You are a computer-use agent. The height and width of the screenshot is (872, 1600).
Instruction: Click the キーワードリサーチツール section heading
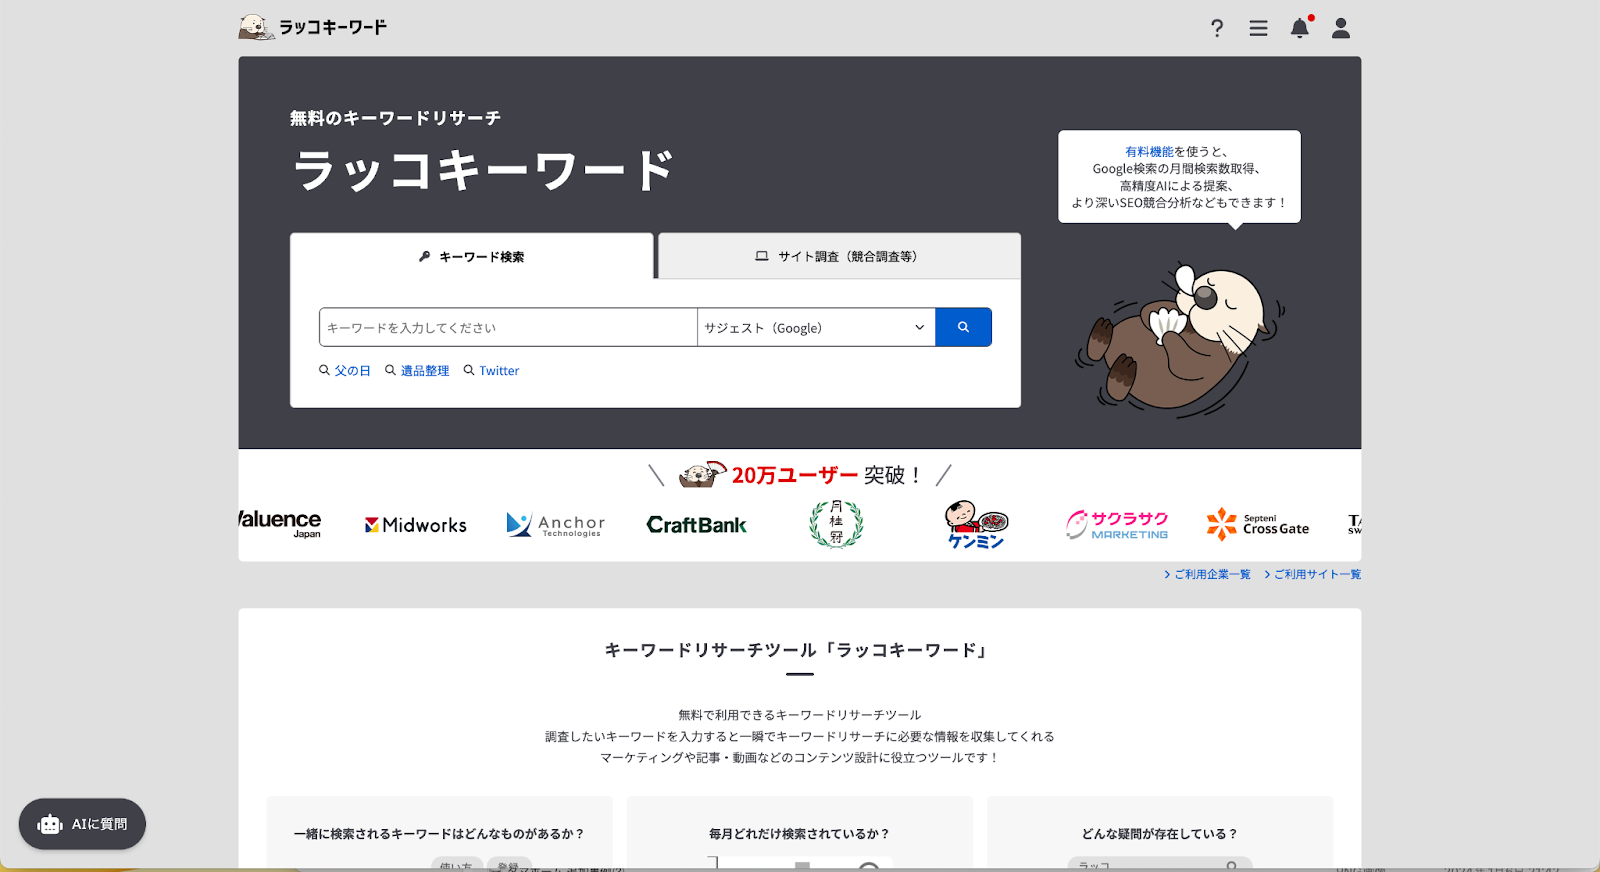point(799,650)
